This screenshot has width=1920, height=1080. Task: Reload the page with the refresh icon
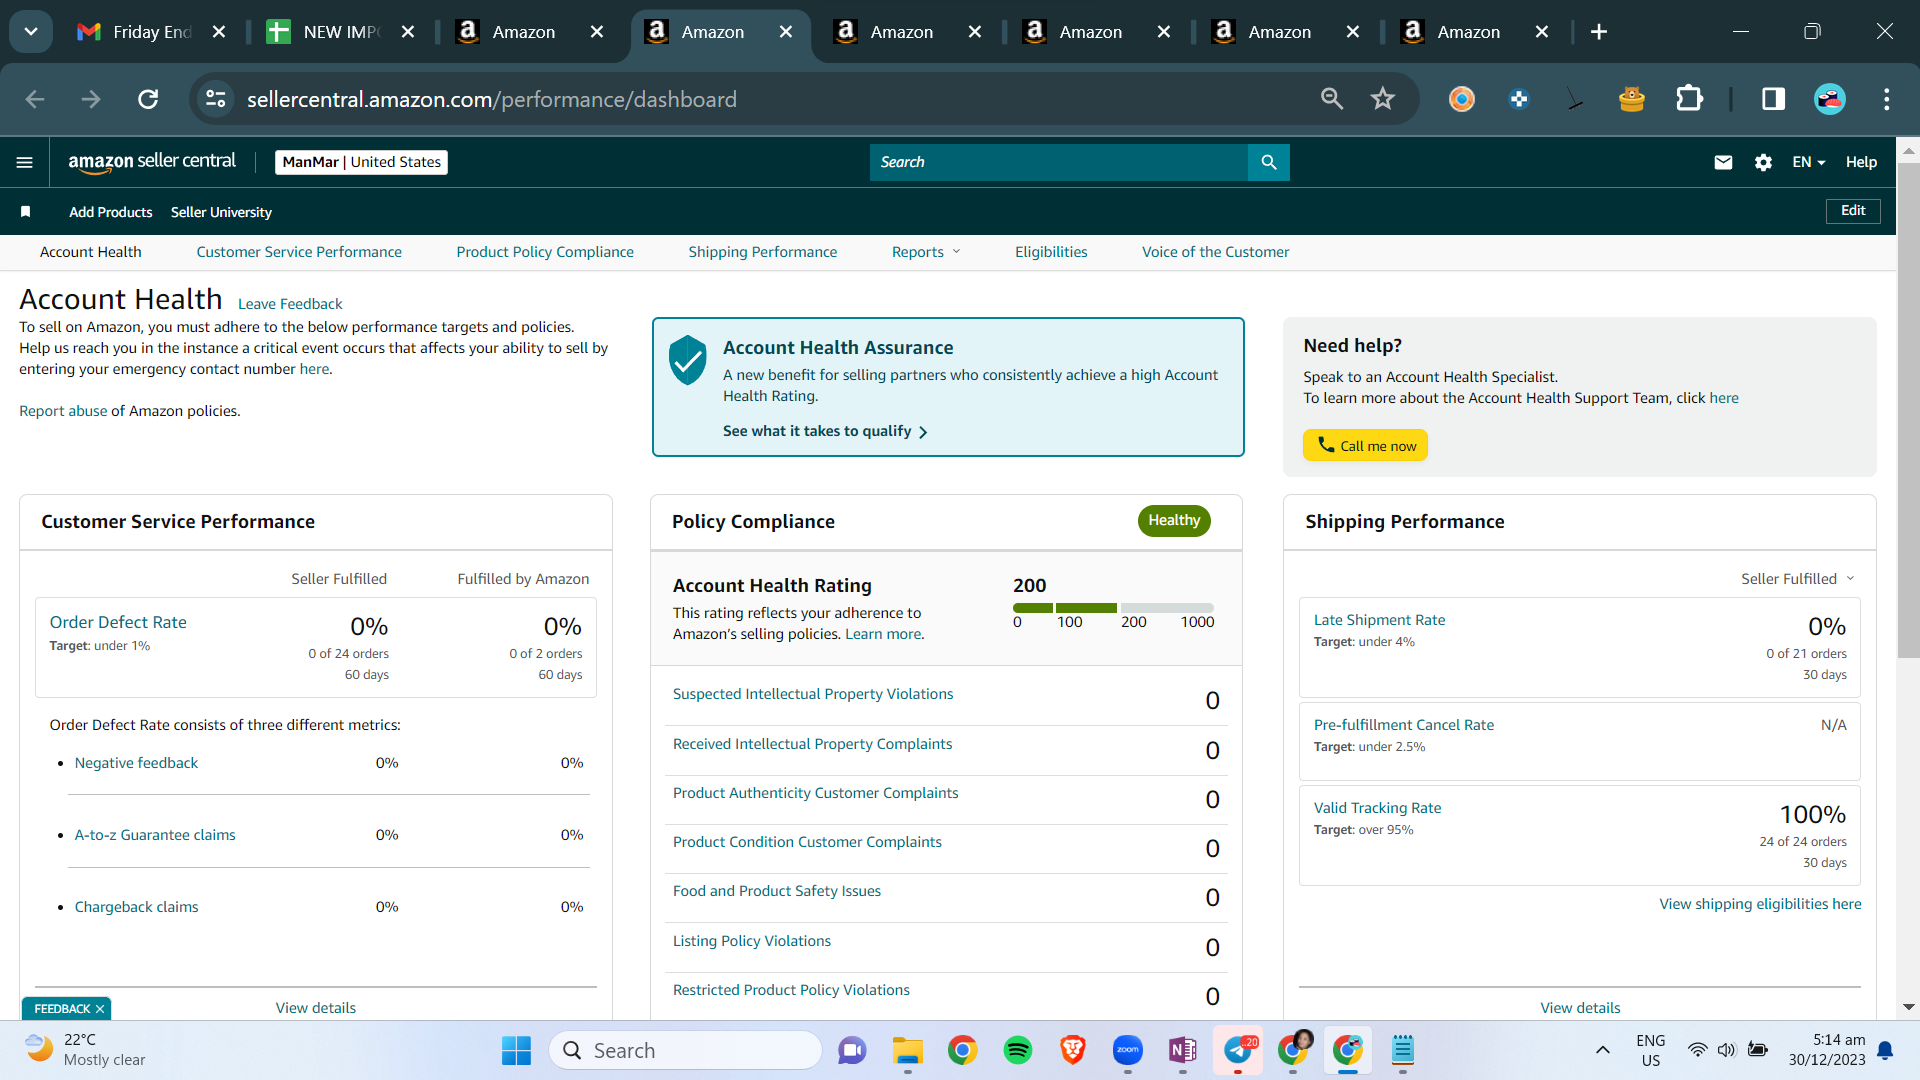[x=148, y=99]
